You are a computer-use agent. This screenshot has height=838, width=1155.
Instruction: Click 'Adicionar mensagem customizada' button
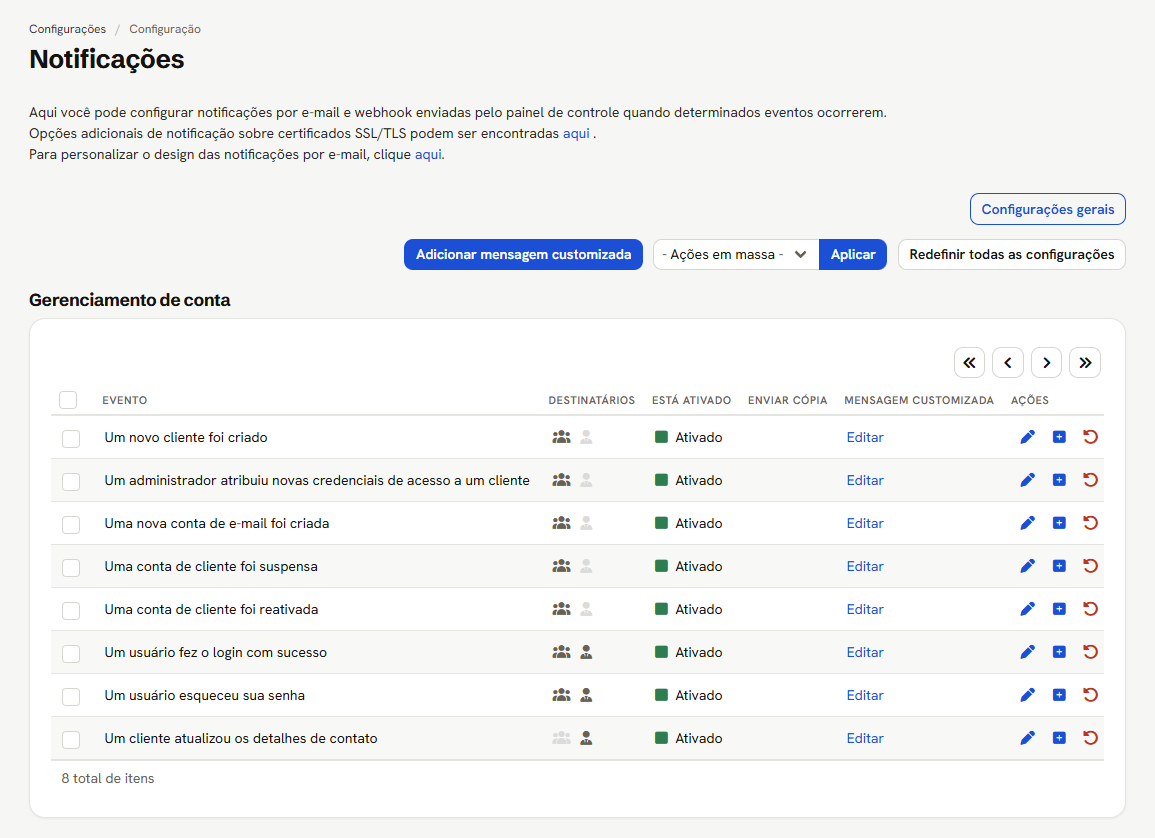point(523,255)
